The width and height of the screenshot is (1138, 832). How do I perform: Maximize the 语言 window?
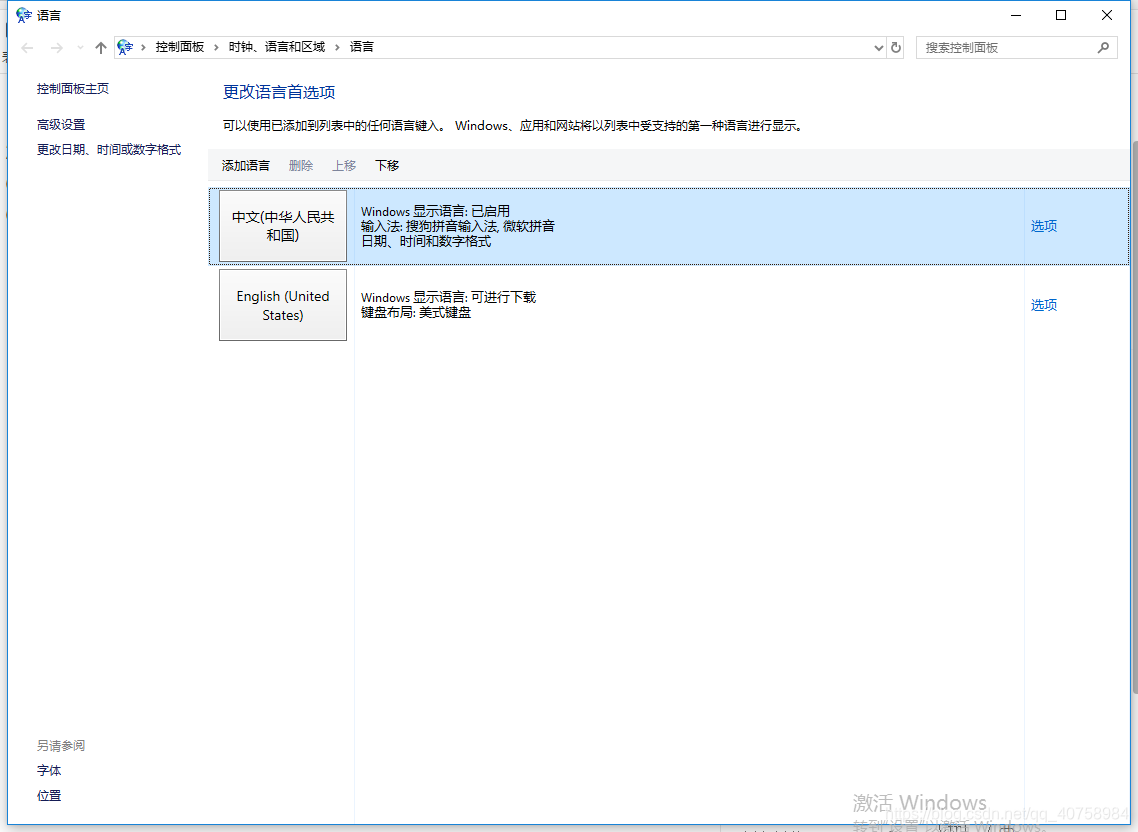[1061, 15]
